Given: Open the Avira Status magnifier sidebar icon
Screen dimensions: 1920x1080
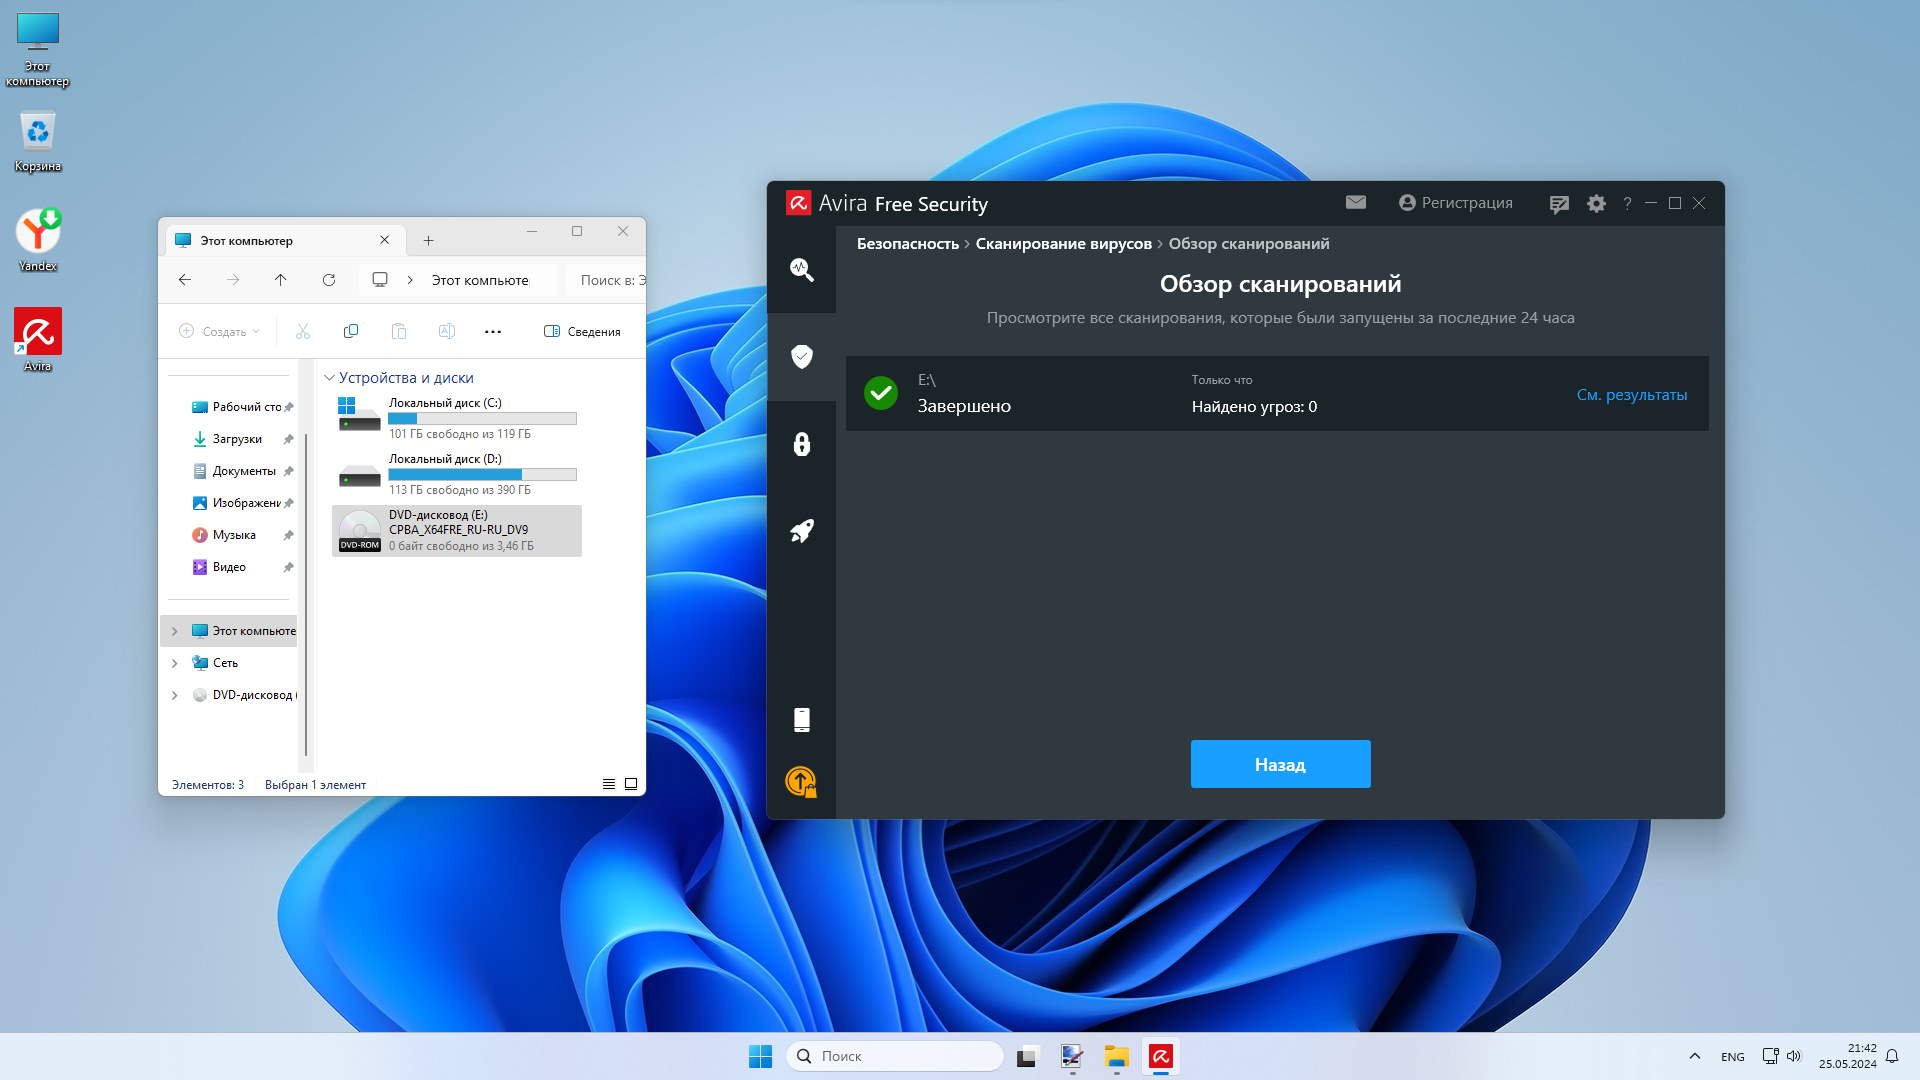Looking at the screenshot, I should [801, 269].
